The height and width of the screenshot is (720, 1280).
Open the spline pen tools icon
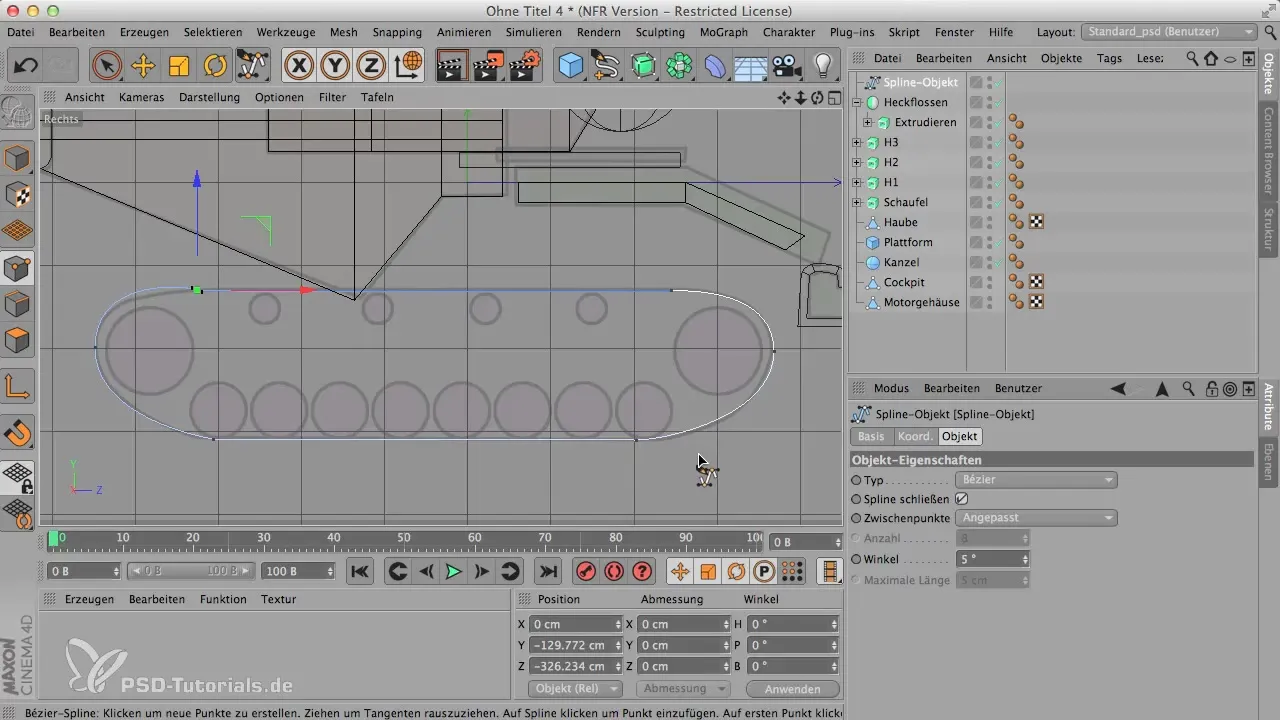click(x=607, y=67)
